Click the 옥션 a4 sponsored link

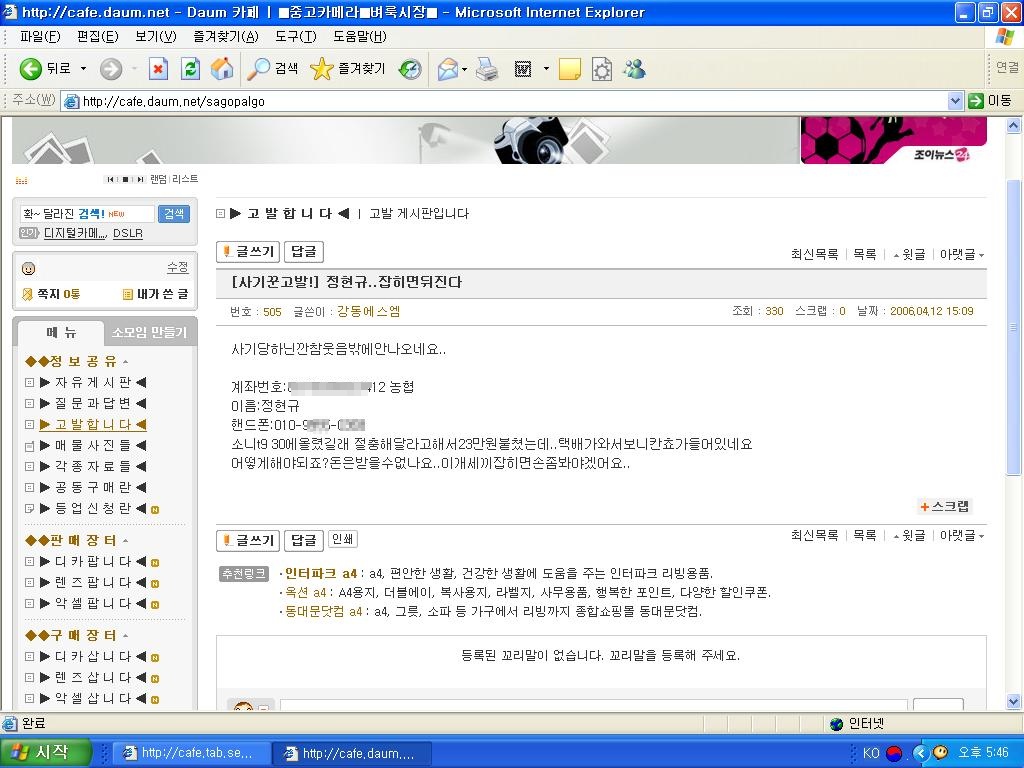pos(306,592)
